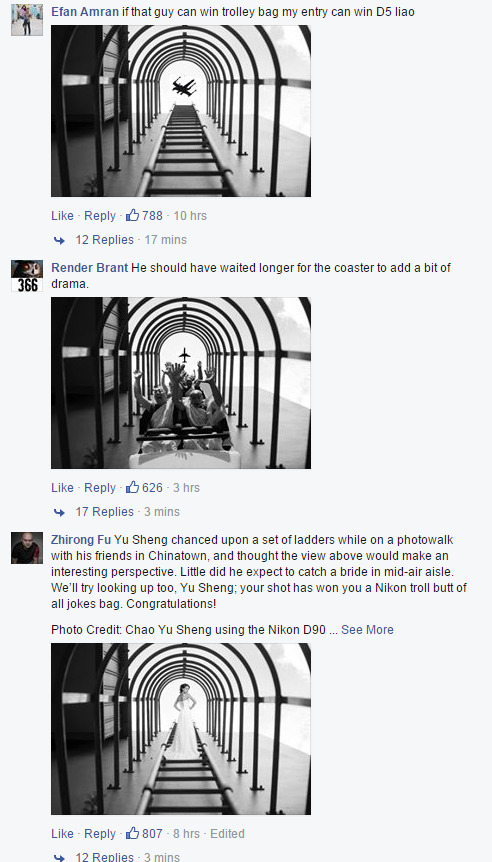This screenshot has width=492, height=862.
Task: Open Render Brant's avatar with 366
Action: pos(27,276)
